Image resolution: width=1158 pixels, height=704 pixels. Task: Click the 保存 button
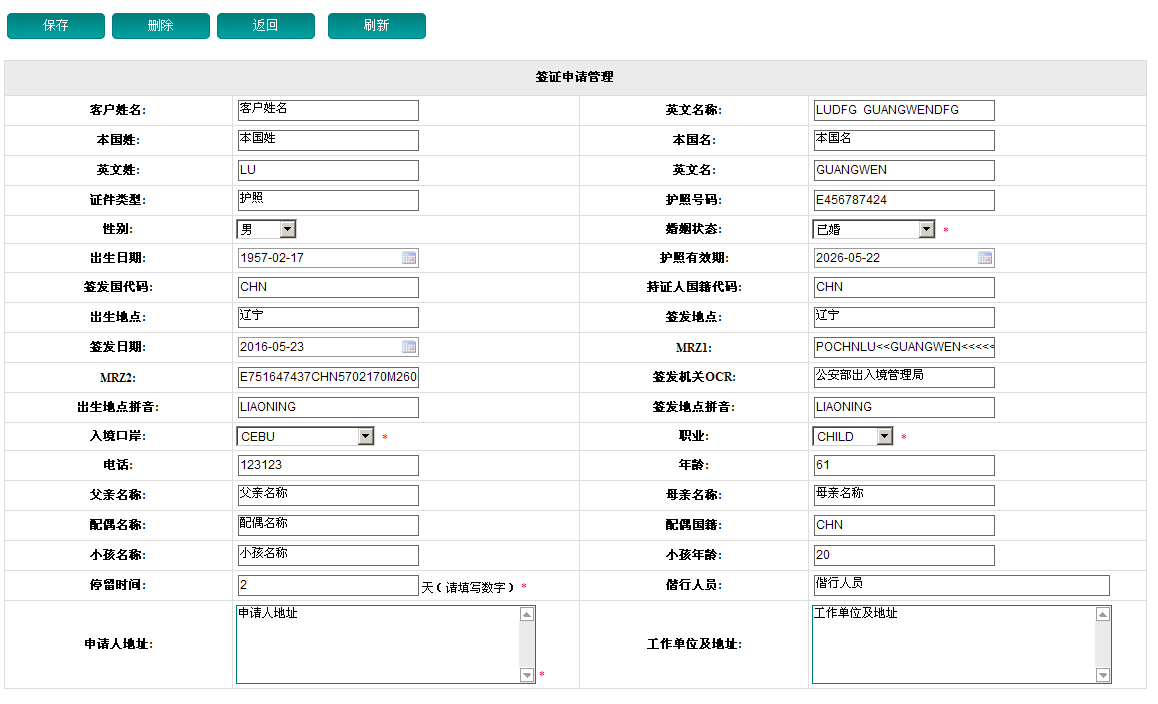click(x=56, y=26)
